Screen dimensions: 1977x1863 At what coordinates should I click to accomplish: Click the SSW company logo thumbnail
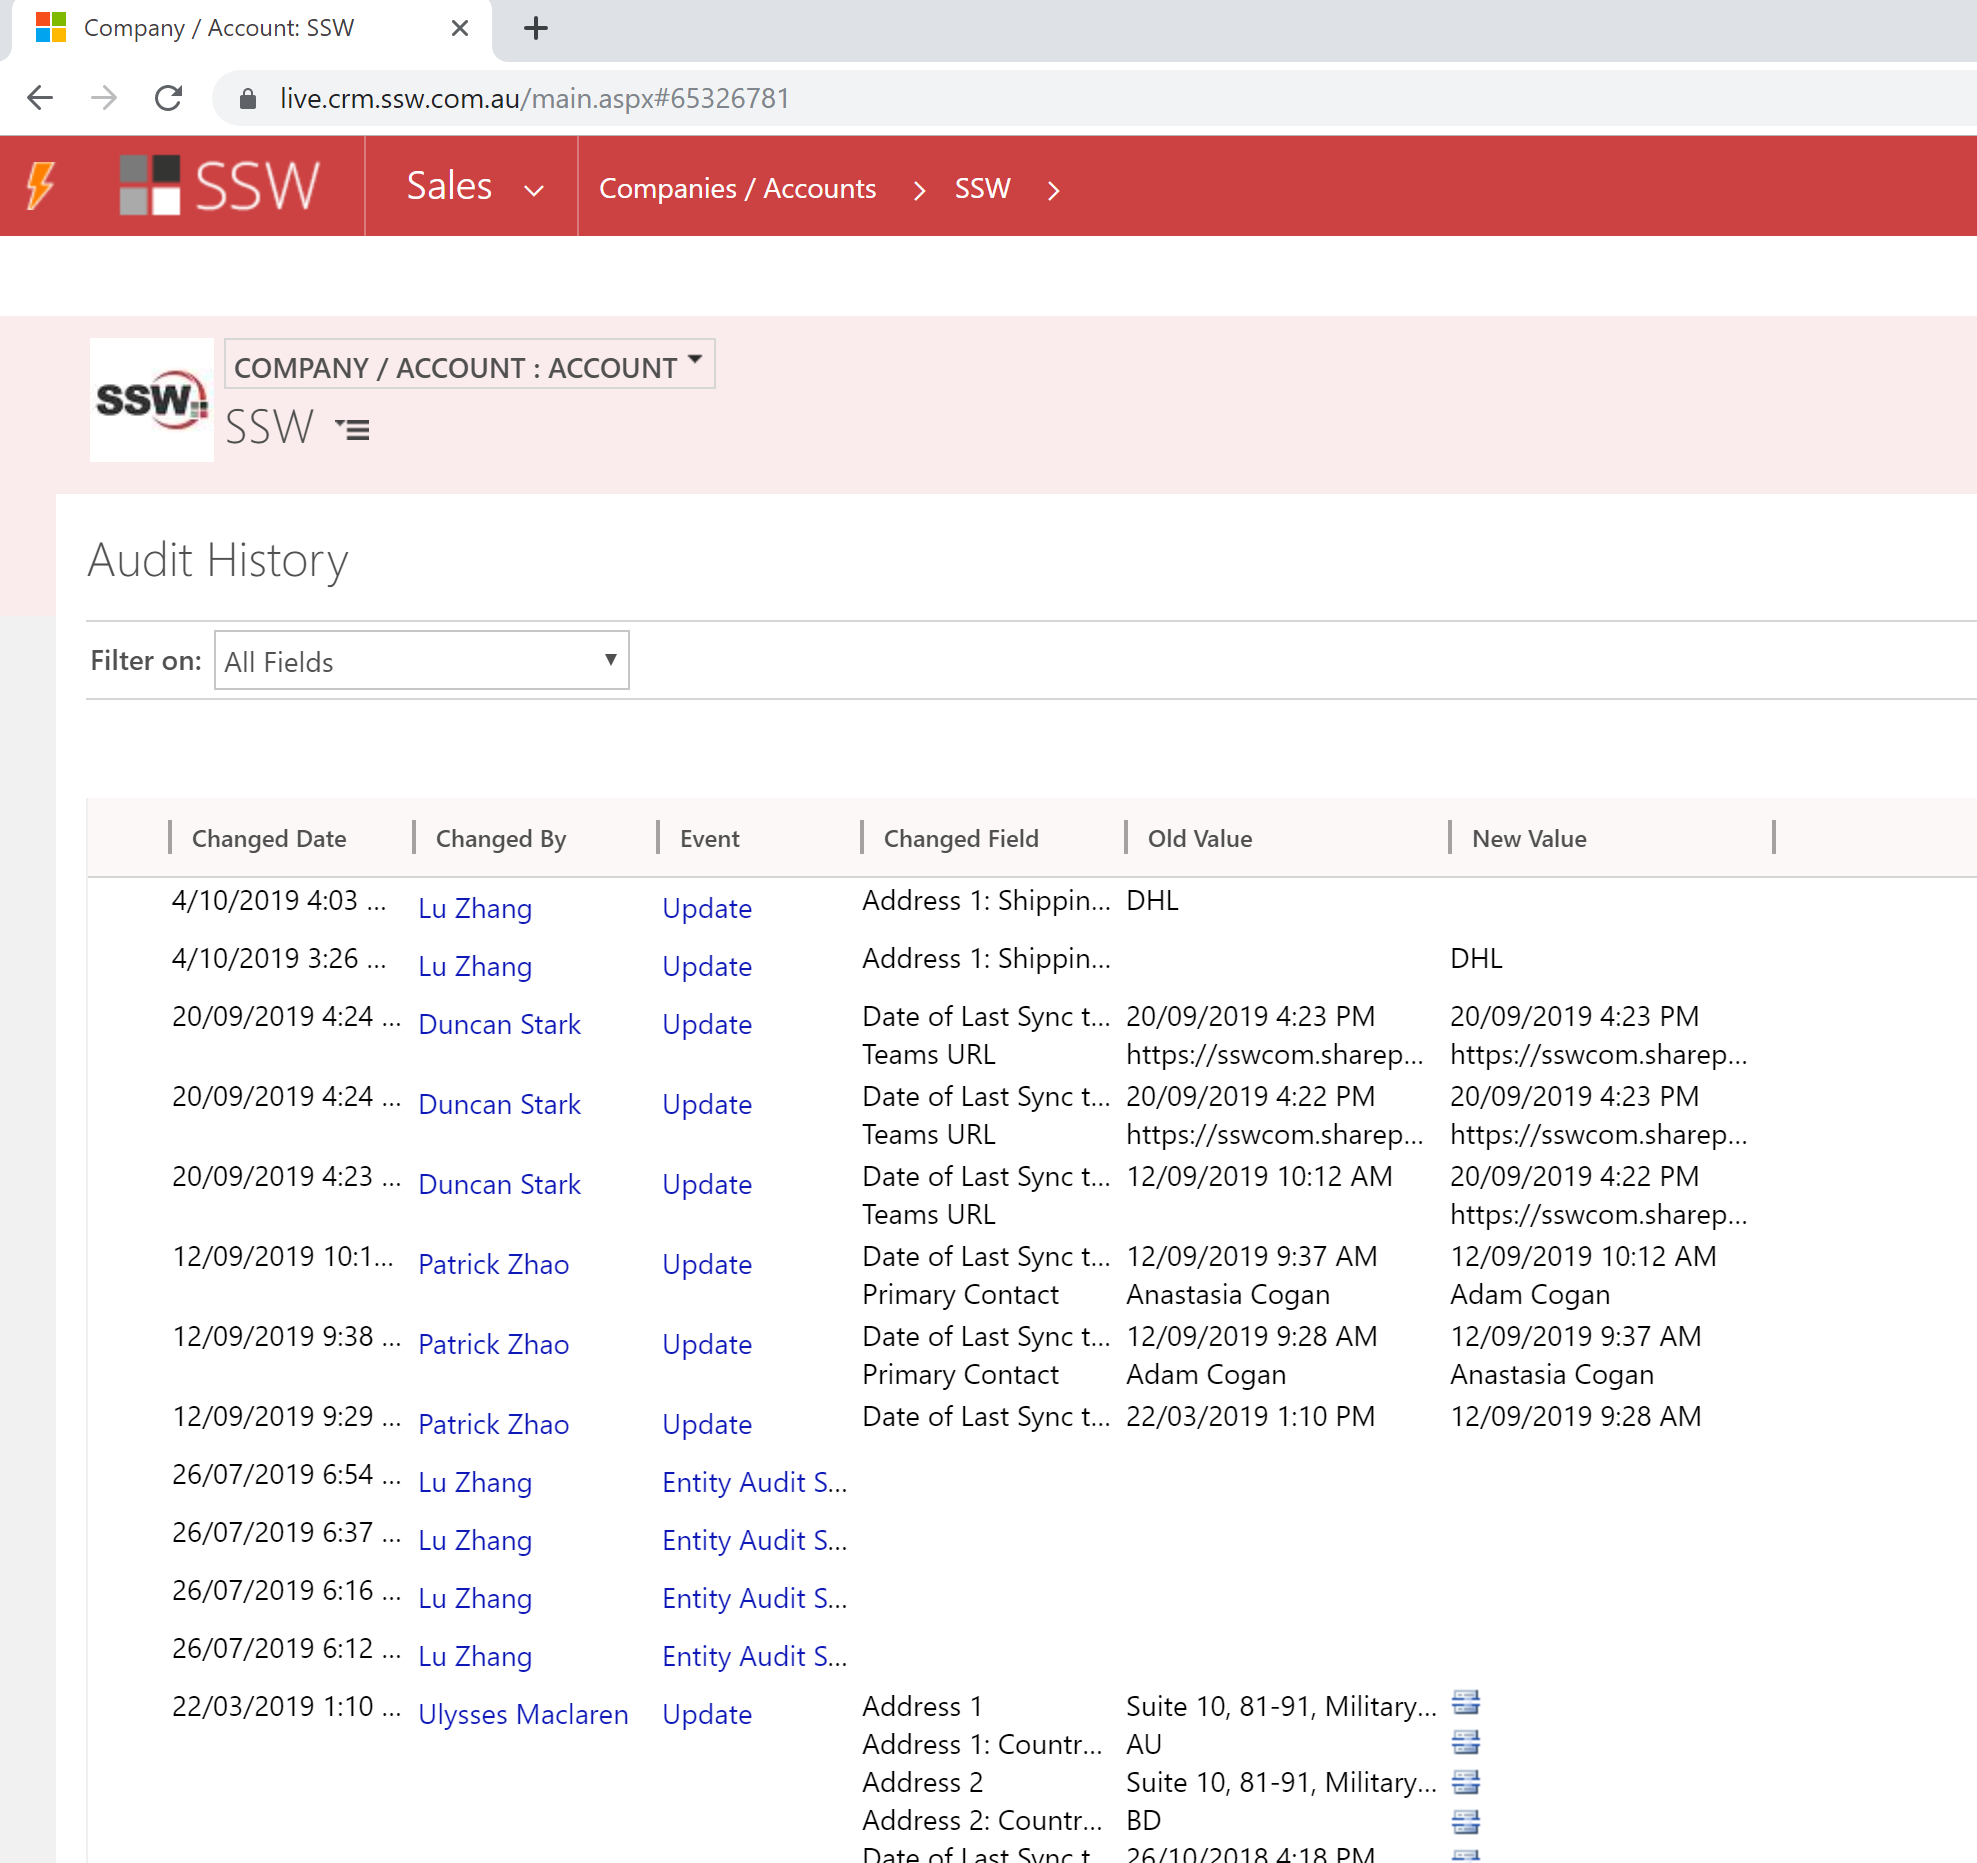pos(152,400)
